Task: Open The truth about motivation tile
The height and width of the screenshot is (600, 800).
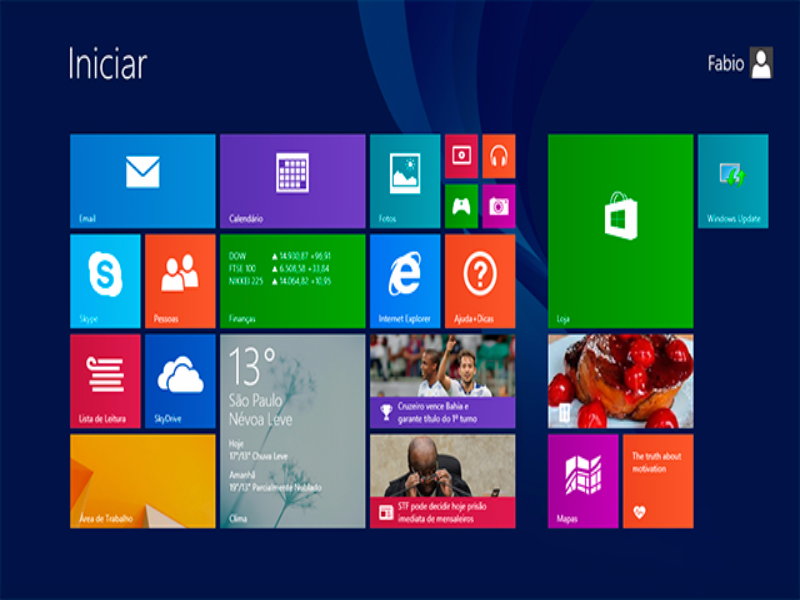Action: coord(658,481)
